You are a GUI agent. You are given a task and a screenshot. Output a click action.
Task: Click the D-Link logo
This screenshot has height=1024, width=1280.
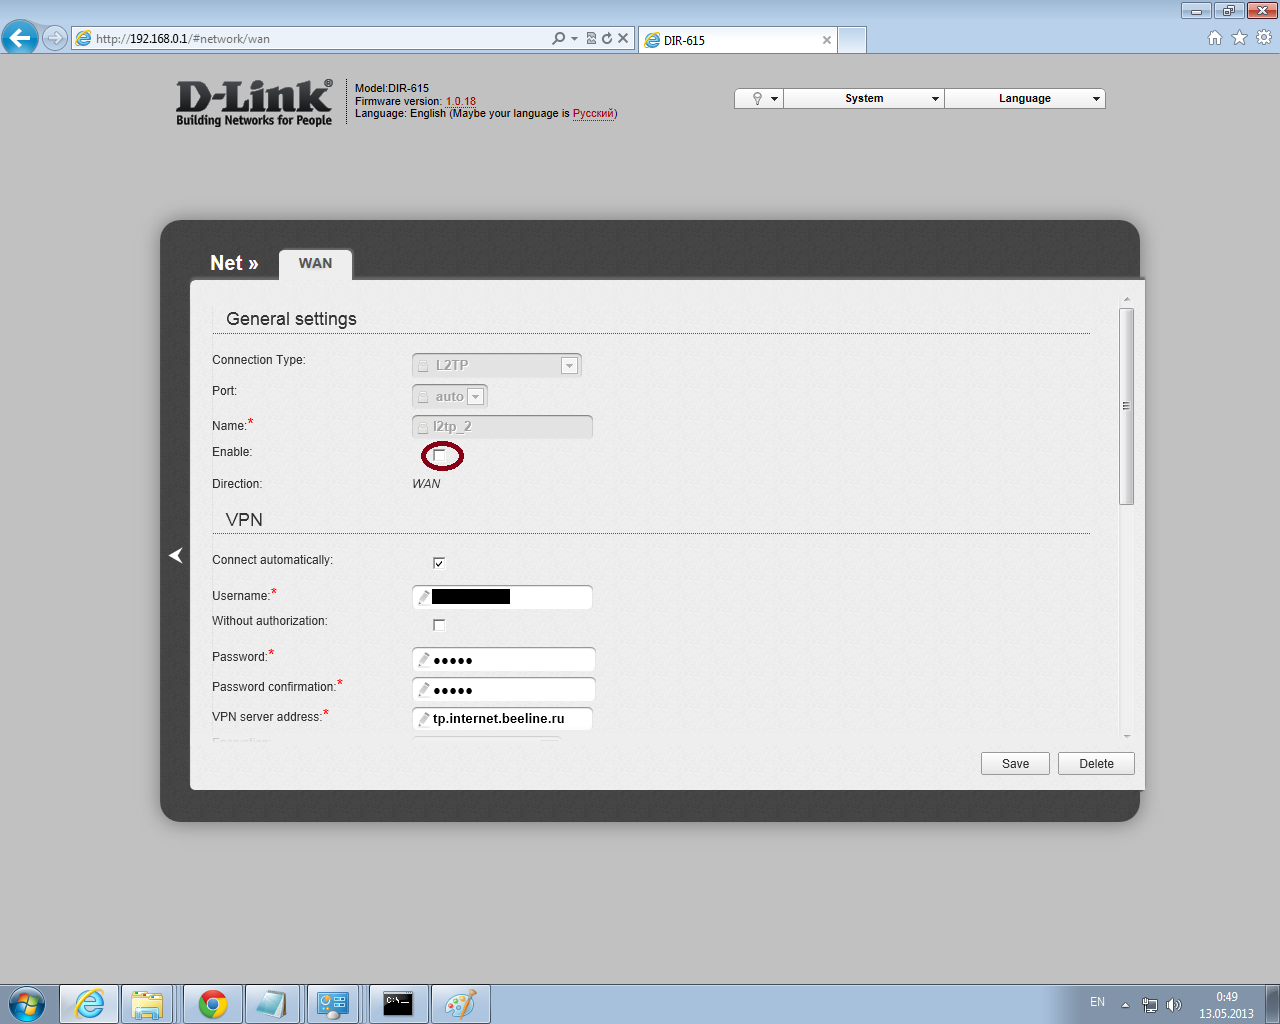(x=254, y=103)
